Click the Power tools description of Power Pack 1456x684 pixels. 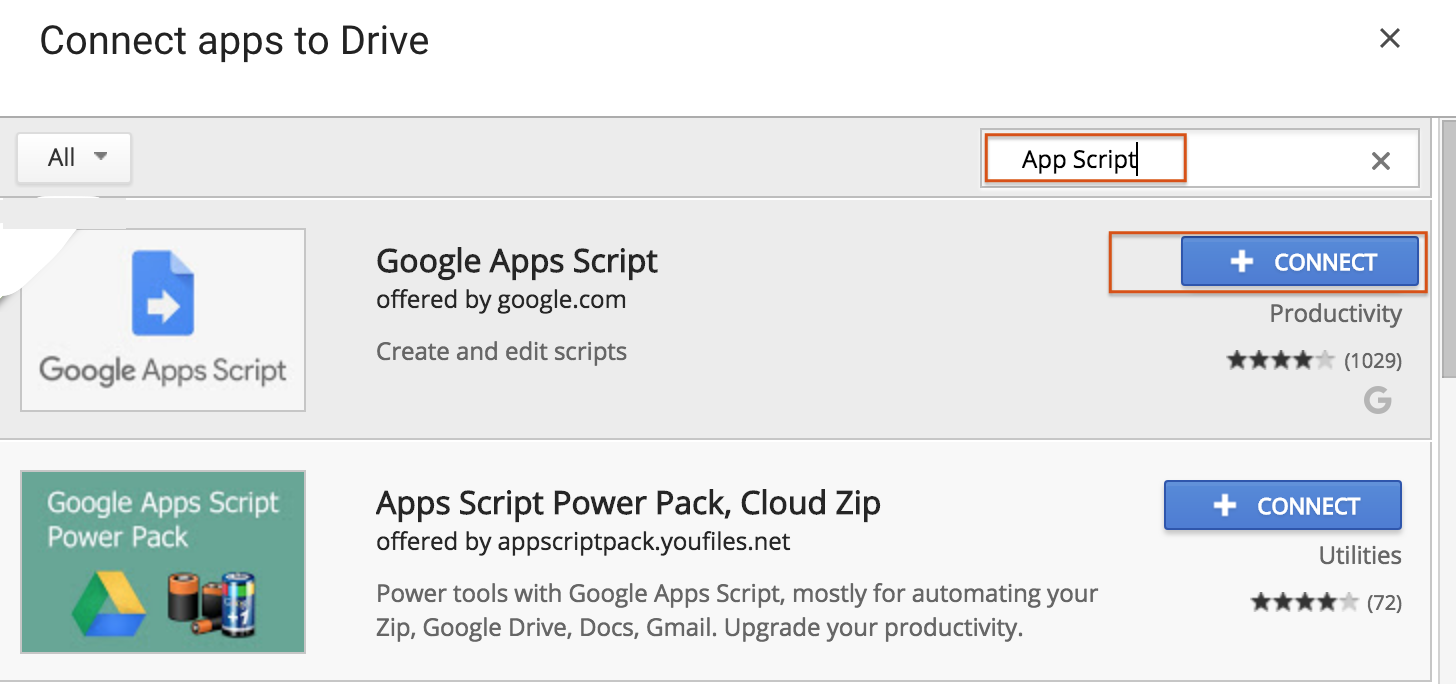(737, 611)
